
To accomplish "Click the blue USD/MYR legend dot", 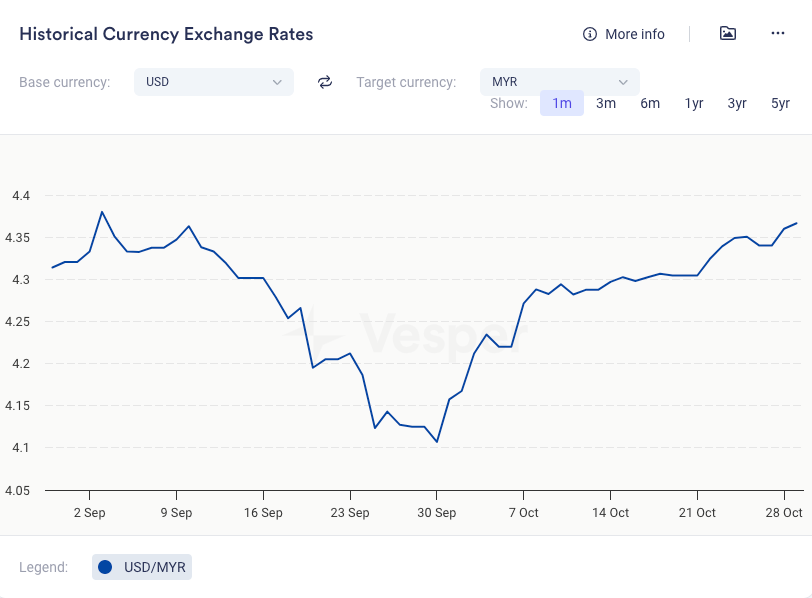I will coord(105,567).
